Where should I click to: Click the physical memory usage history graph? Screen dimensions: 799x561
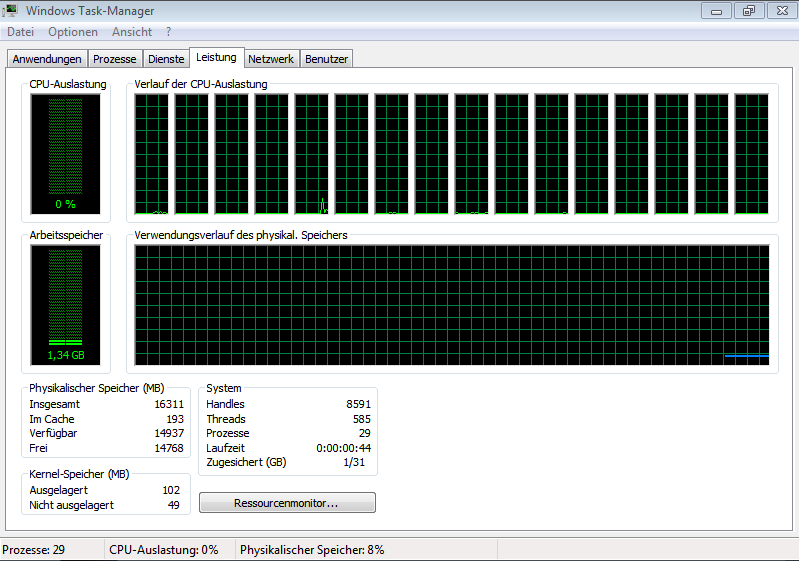coord(452,305)
